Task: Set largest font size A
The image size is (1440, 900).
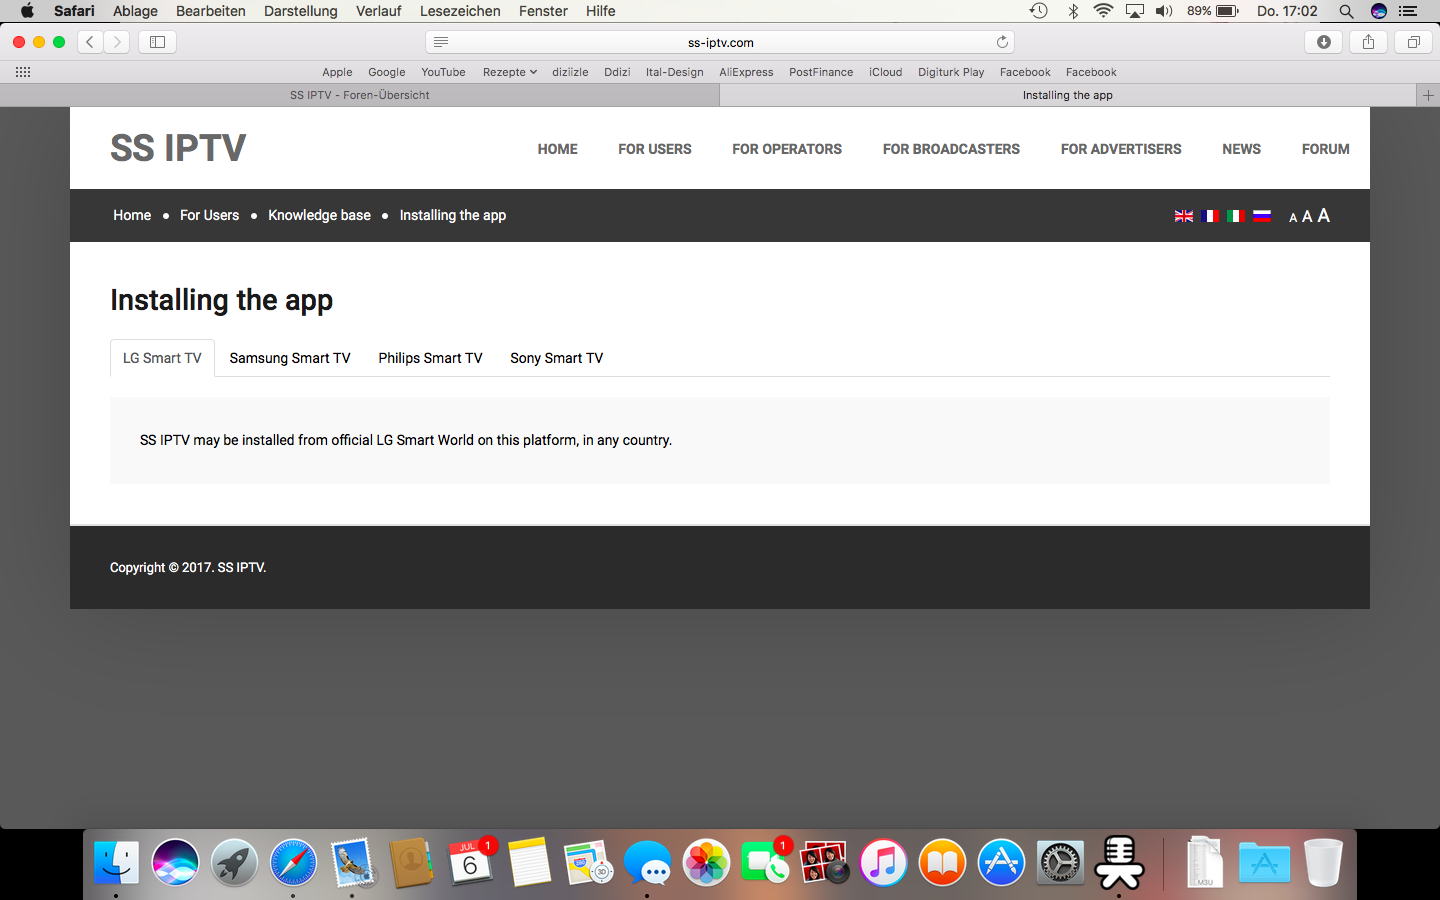Action: pyautogui.click(x=1323, y=215)
